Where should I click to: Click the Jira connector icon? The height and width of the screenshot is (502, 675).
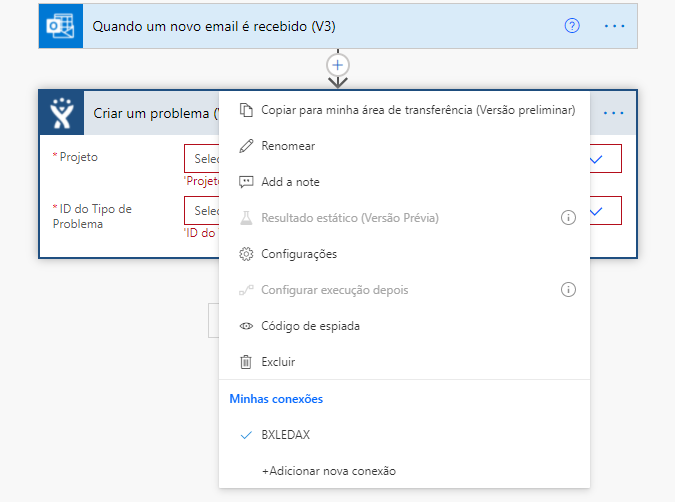[x=62, y=113]
